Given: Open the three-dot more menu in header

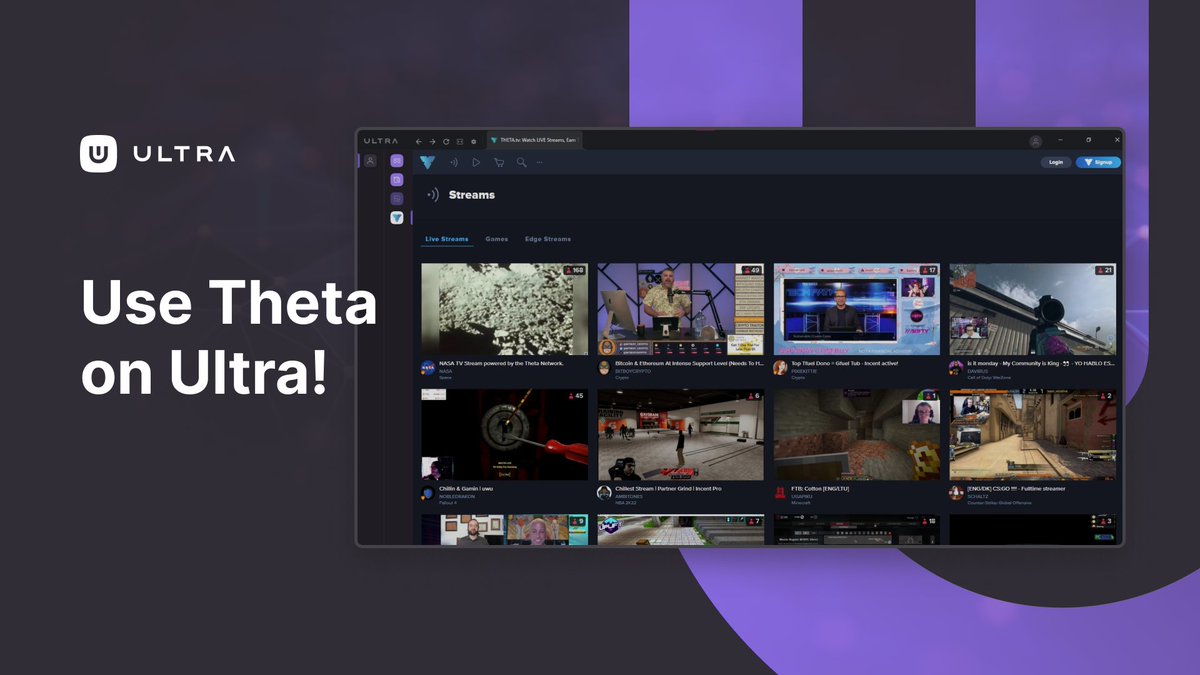Looking at the screenshot, I should click(x=540, y=162).
